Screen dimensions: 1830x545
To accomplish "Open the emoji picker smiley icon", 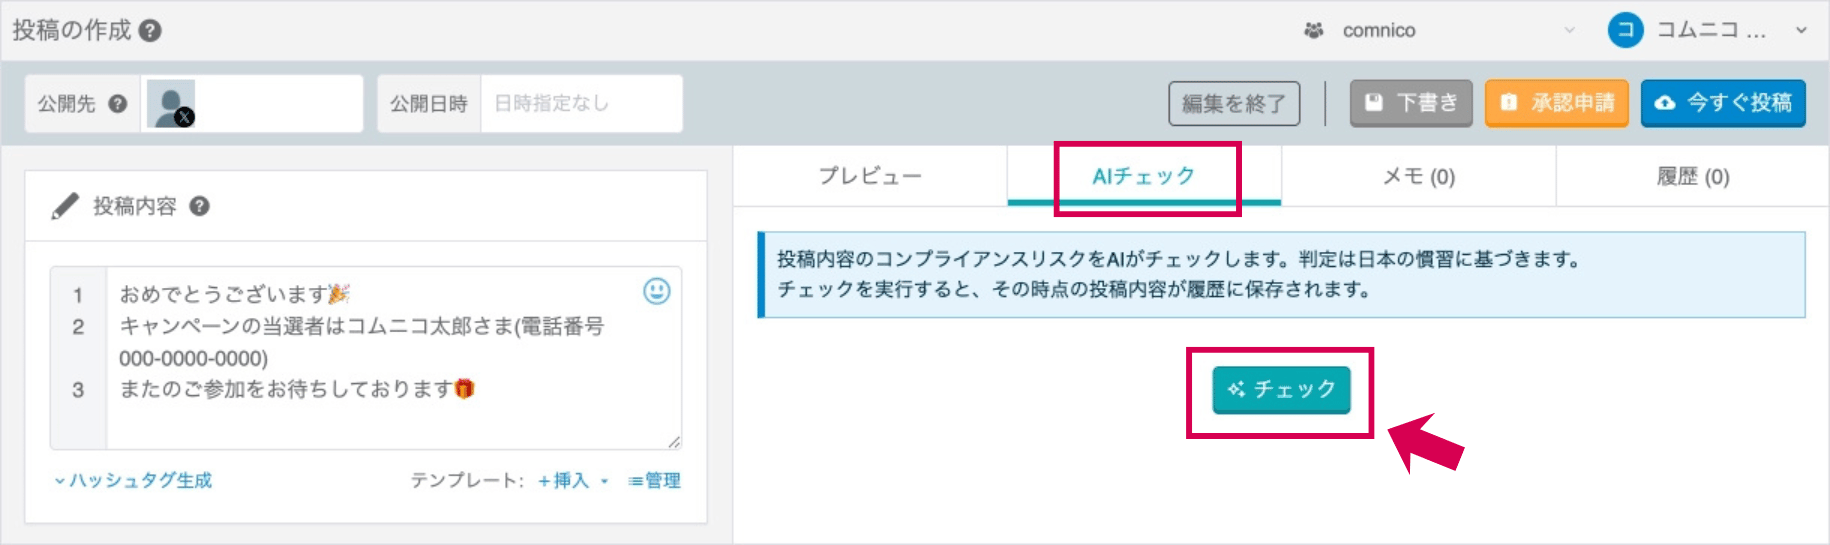I will click(x=657, y=291).
